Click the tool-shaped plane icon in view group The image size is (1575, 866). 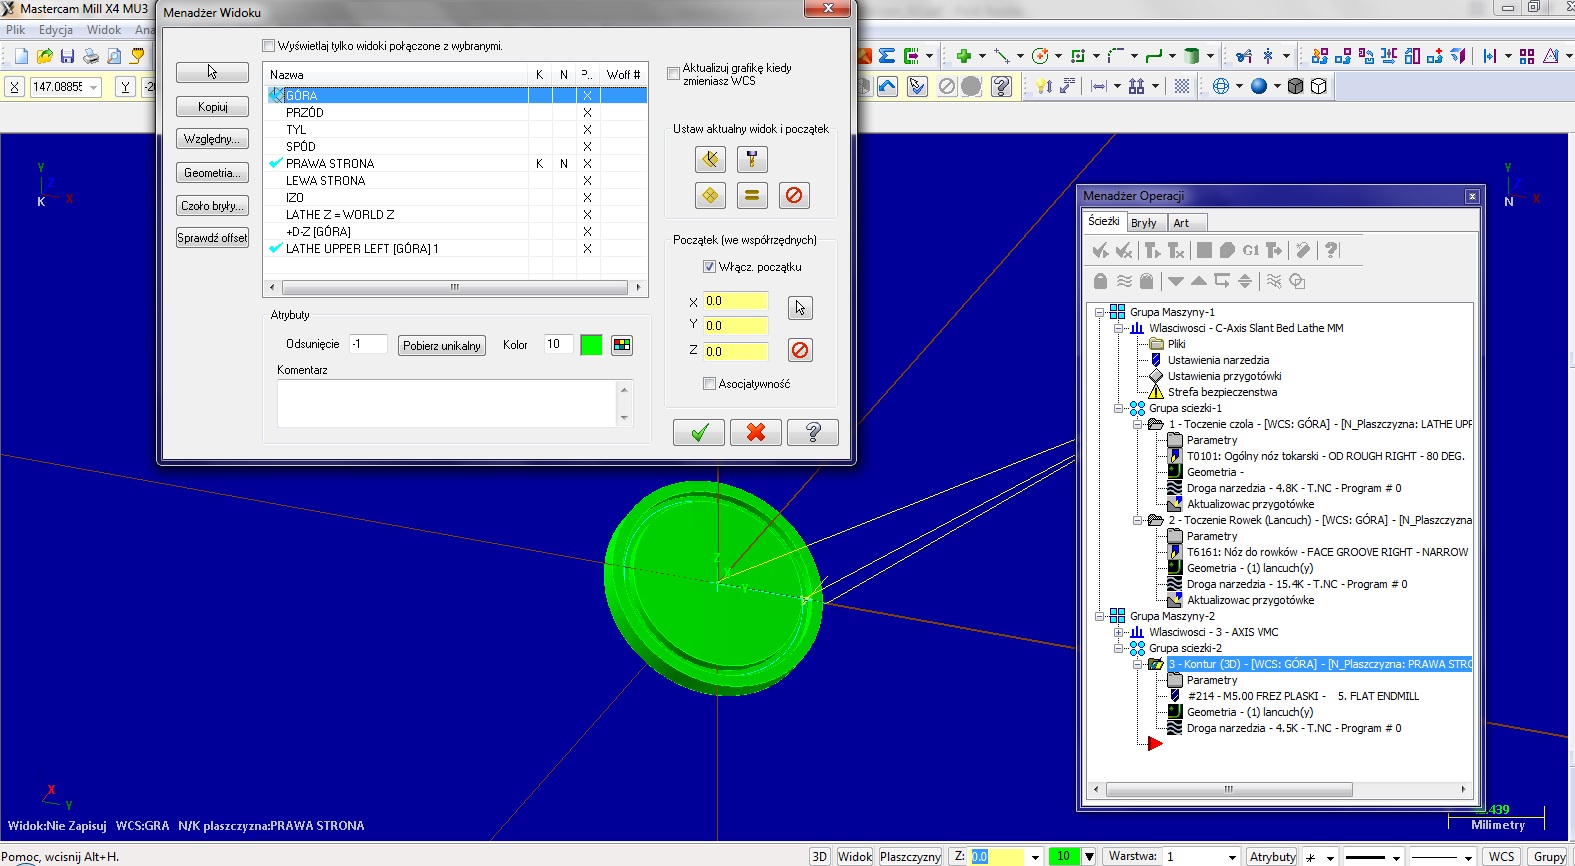[x=752, y=159]
